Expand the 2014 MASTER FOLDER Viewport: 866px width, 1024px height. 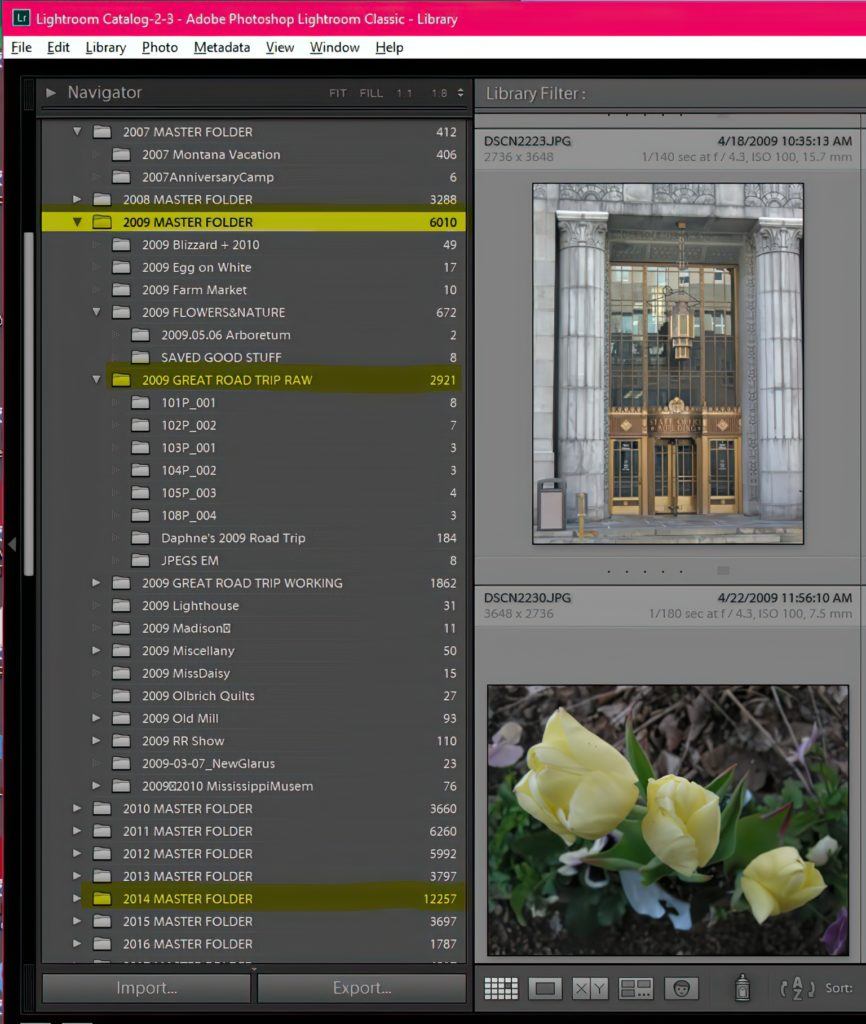[x=77, y=899]
